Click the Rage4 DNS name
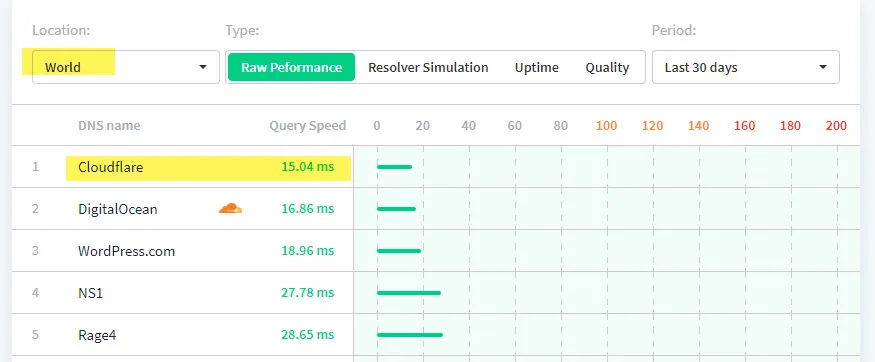The width and height of the screenshot is (875, 362). [97, 335]
